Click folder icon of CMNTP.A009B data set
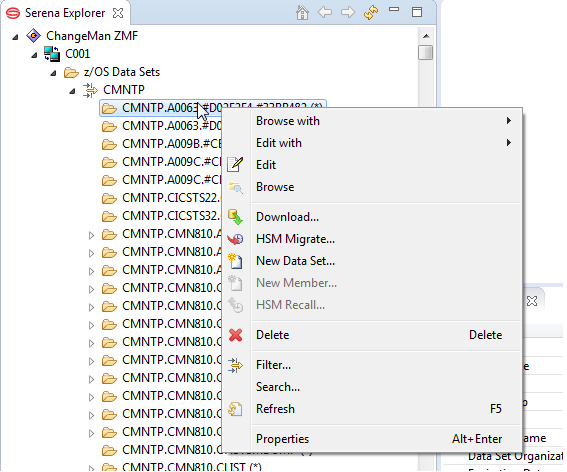Image resolution: width=567 pixels, height=472 pixels. pyautogui.click(x=109, y=144)
